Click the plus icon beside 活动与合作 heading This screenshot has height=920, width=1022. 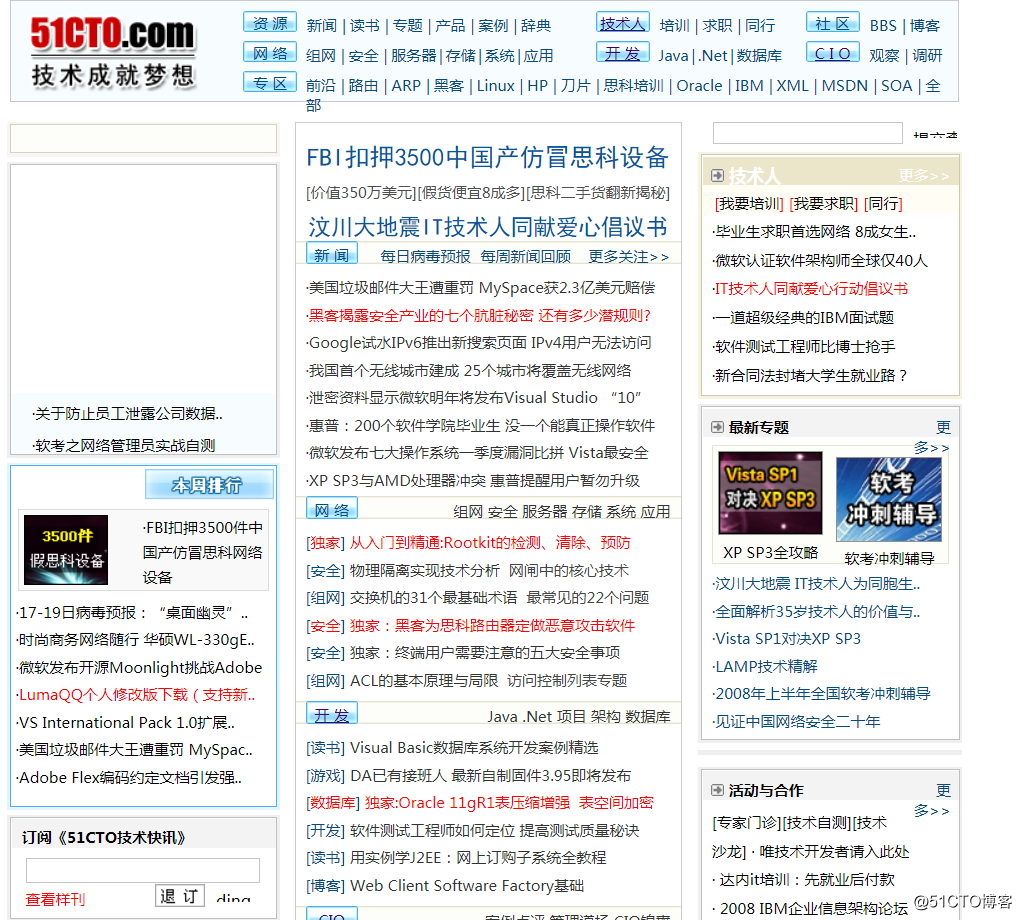point(717,790)
